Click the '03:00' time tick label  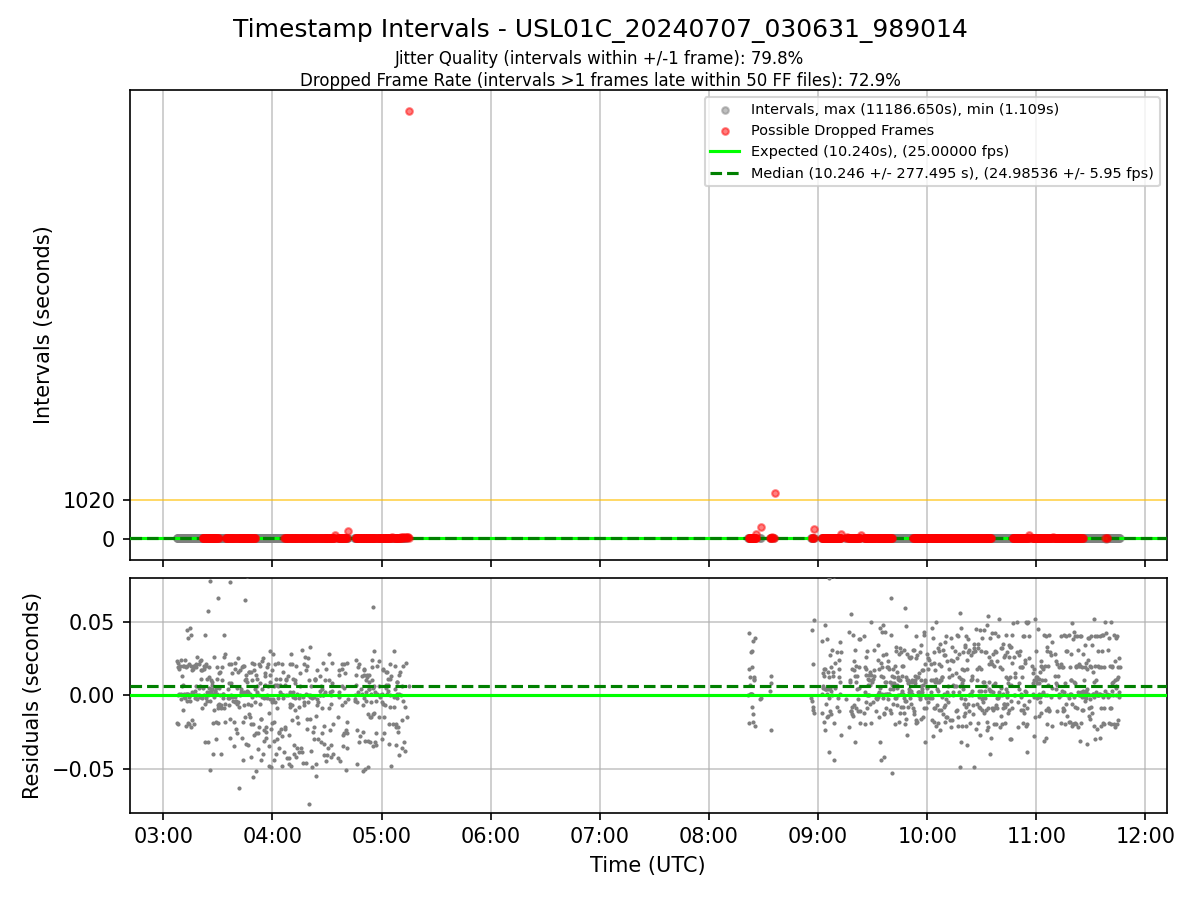163,834
